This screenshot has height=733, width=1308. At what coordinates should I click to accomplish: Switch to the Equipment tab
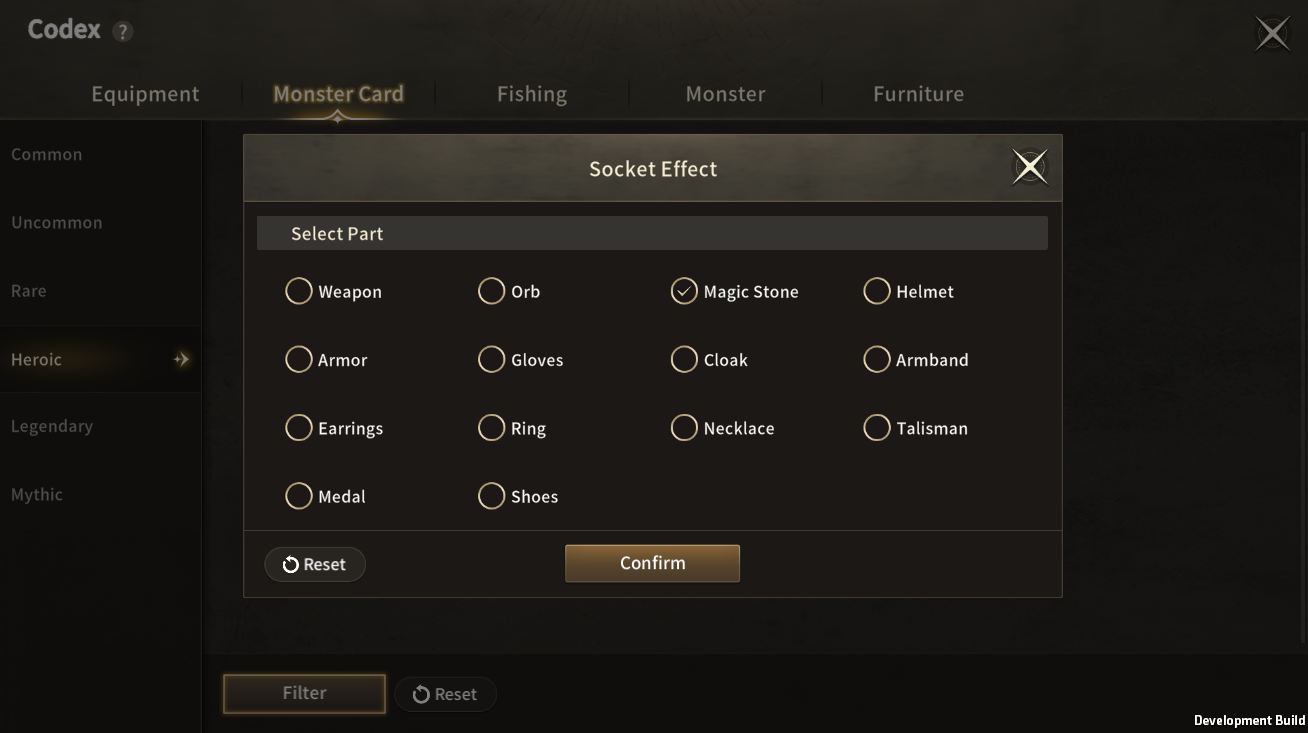(145, 94)
